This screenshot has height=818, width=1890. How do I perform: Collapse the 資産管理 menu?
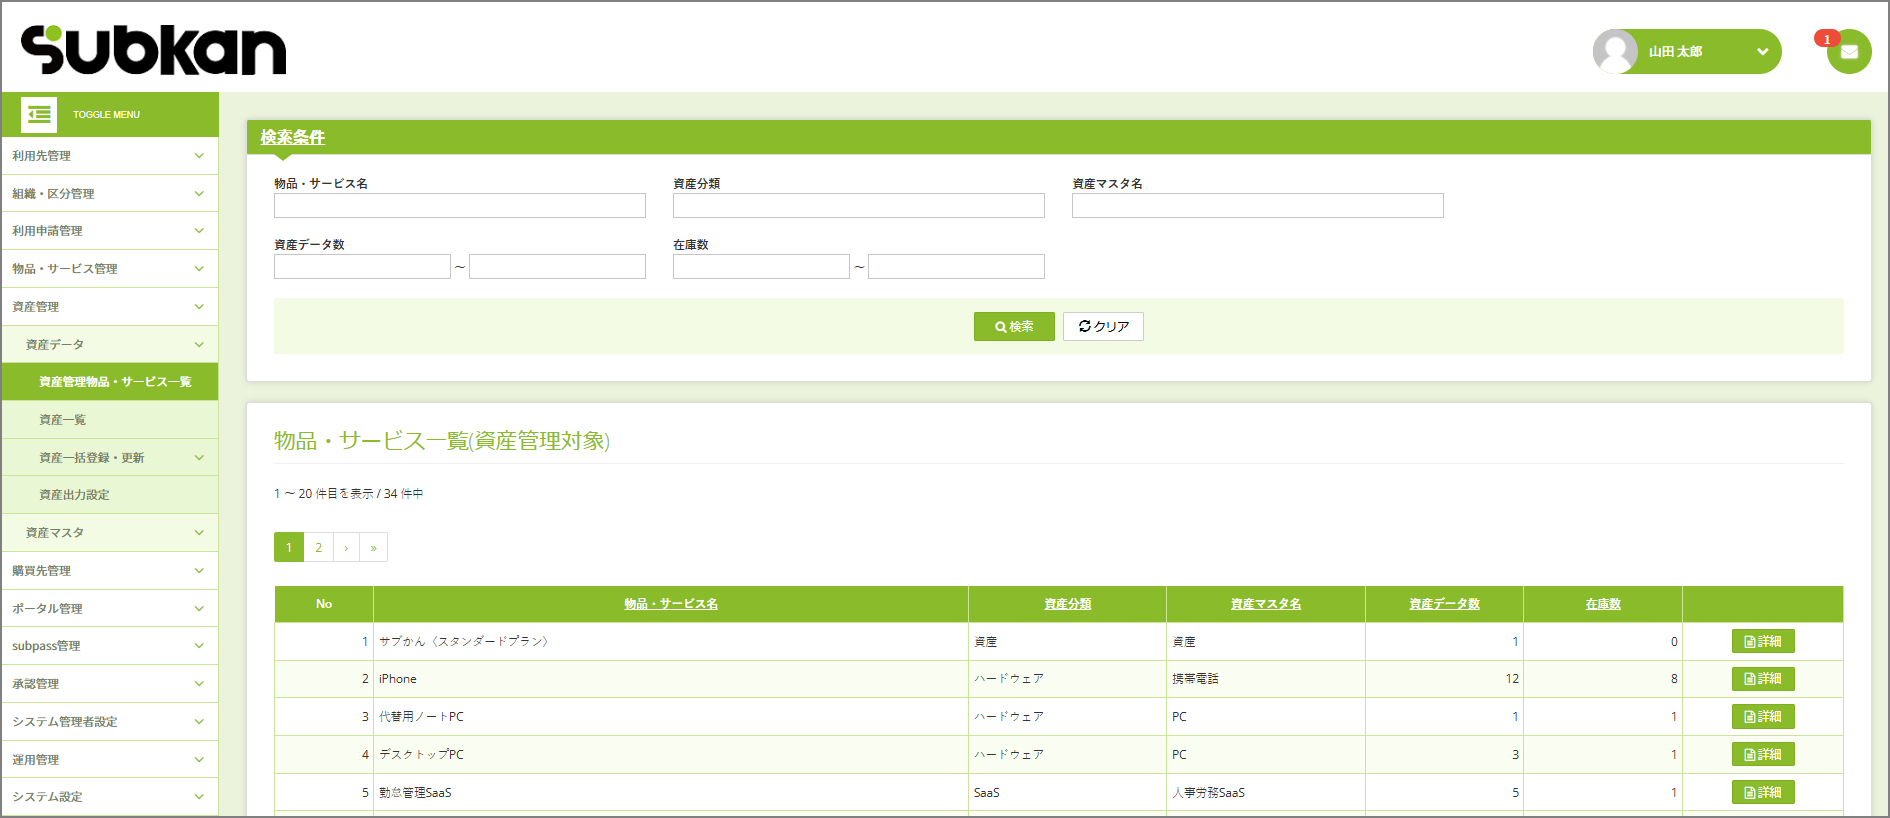tap(110, 307)
